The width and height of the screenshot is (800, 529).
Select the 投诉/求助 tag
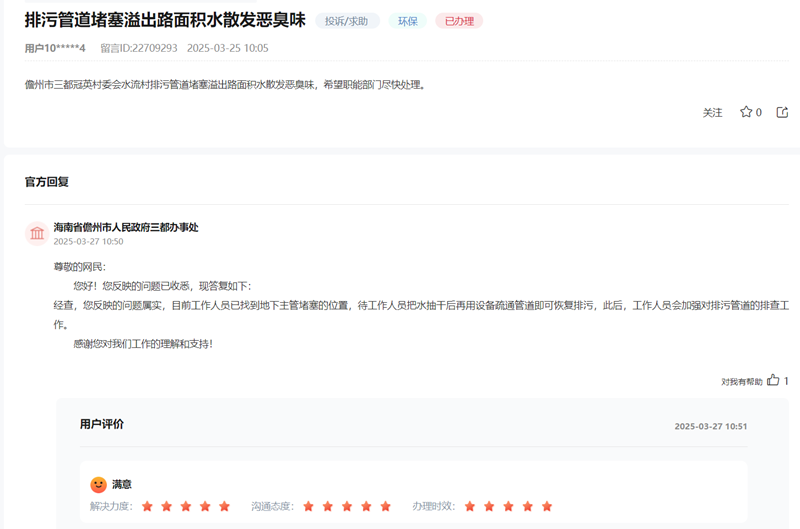347,21
